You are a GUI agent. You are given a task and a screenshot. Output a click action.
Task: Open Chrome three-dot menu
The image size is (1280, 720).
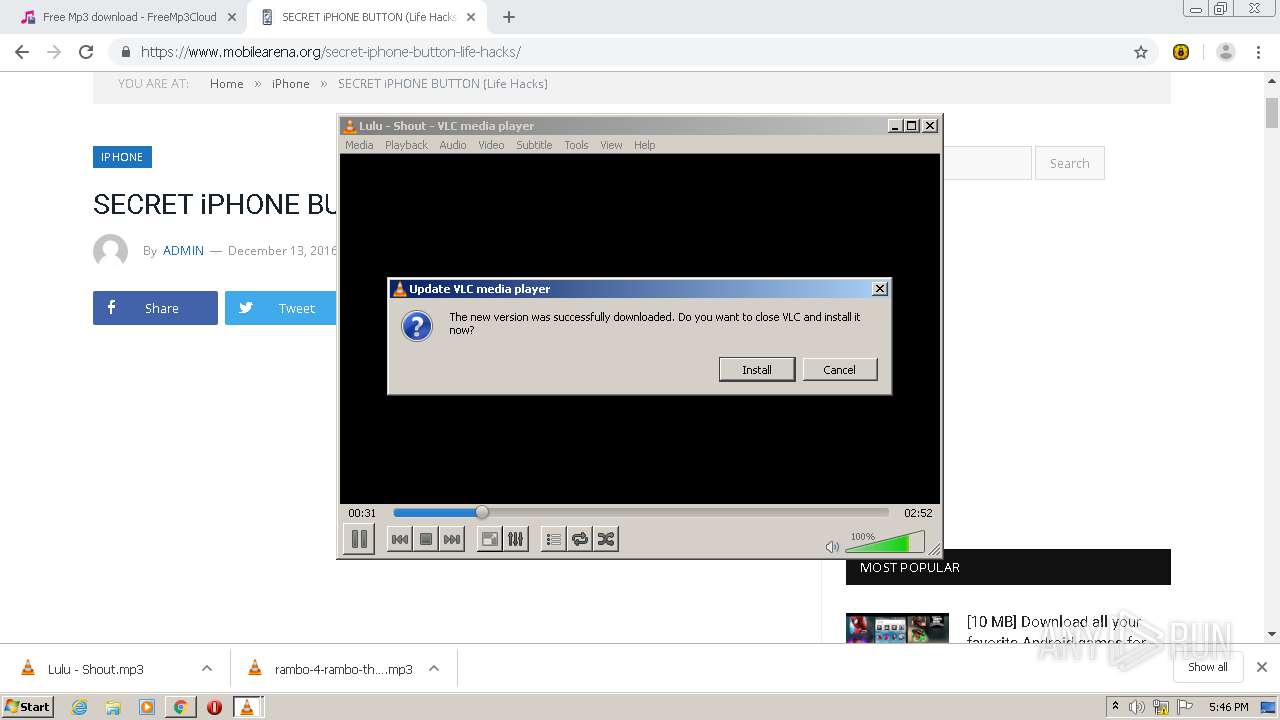(x=1259, y=52)
